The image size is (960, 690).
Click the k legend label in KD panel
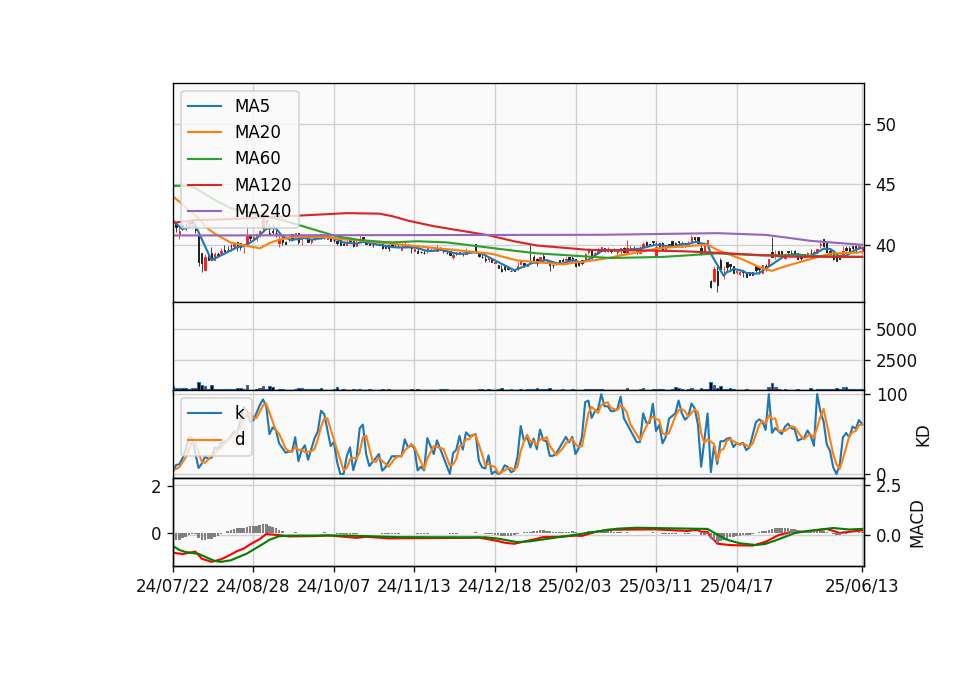(x=240, y=413)
